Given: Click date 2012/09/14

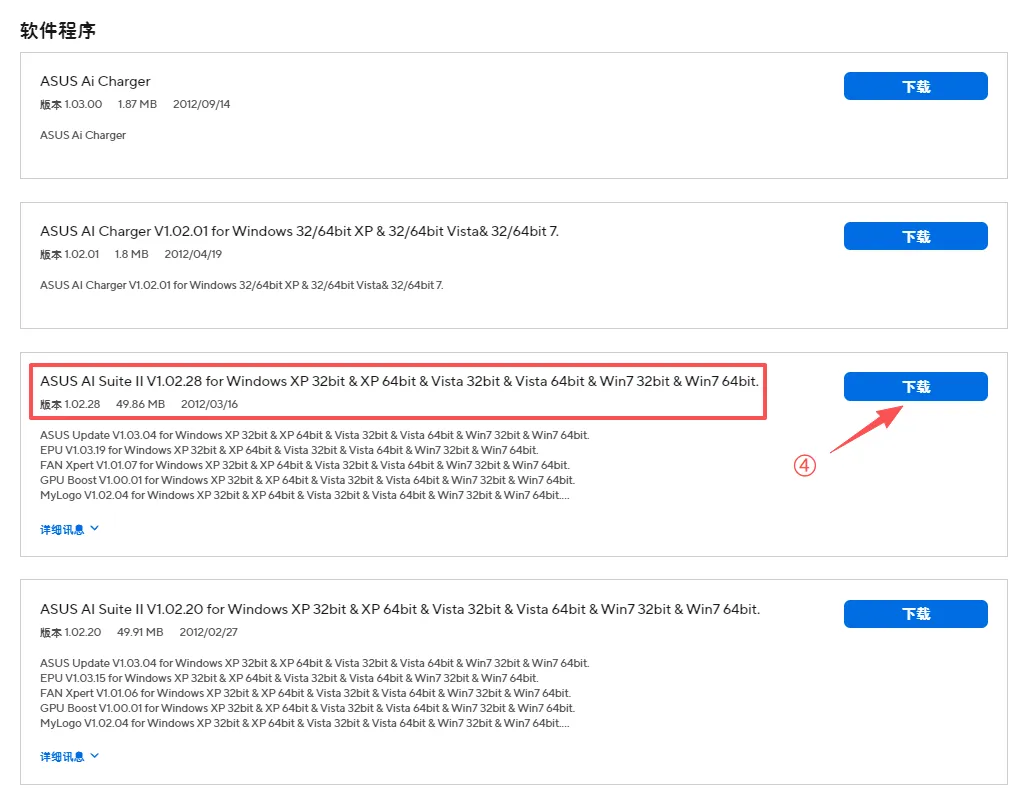Looking at the screenshot, I should tap(201, 104).
